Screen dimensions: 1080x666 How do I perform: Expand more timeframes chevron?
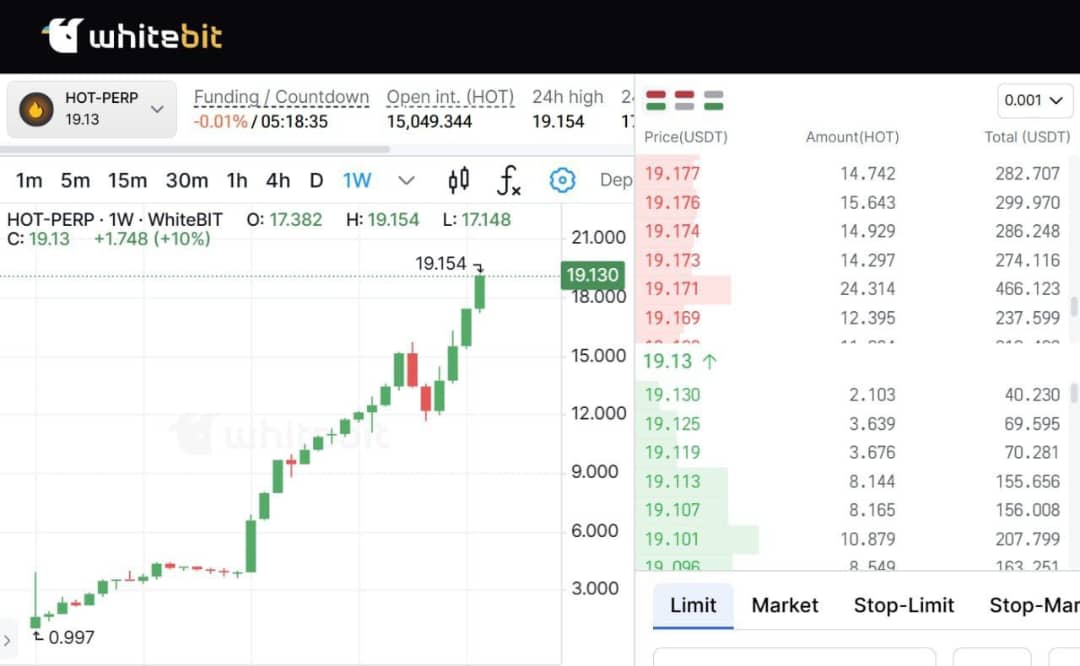pyautogui.click(x=407, y=180)
